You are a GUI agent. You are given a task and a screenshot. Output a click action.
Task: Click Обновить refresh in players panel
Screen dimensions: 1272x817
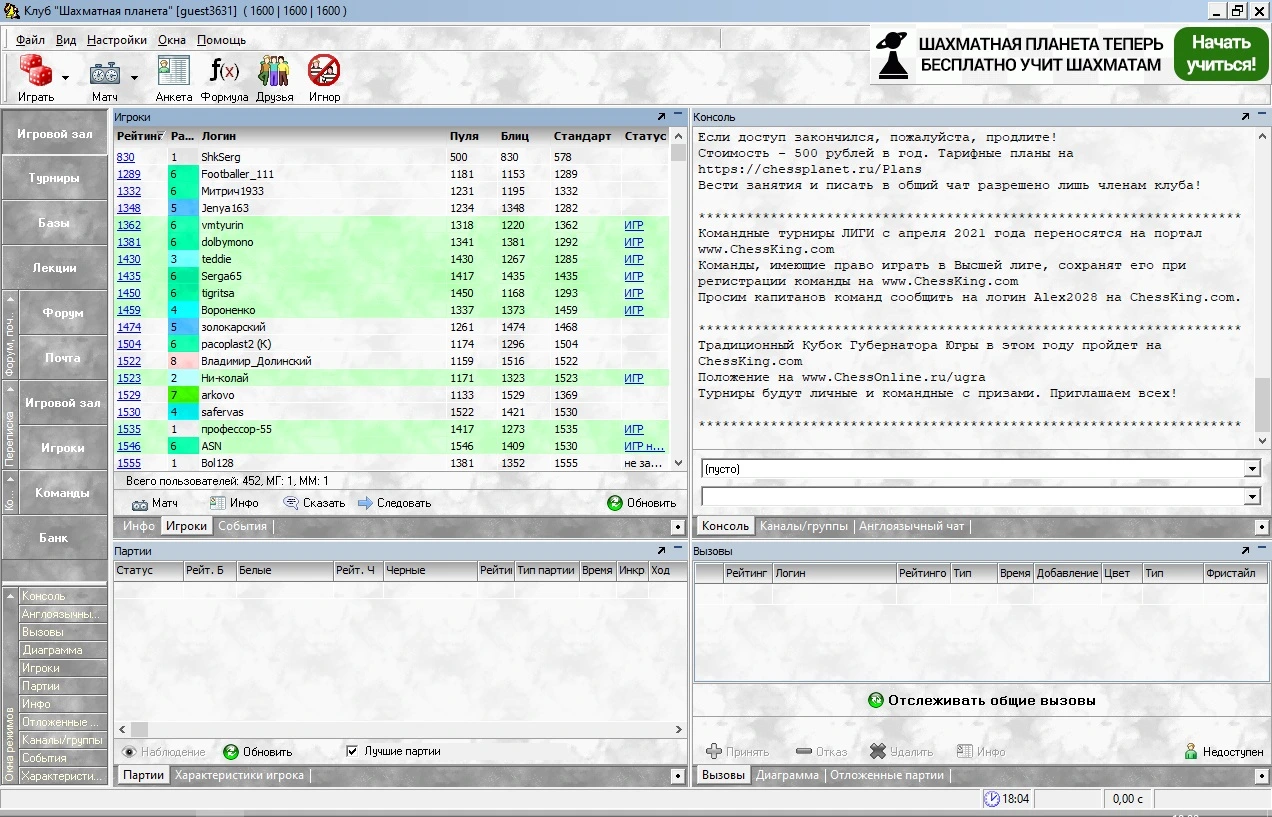pos(642,503)
